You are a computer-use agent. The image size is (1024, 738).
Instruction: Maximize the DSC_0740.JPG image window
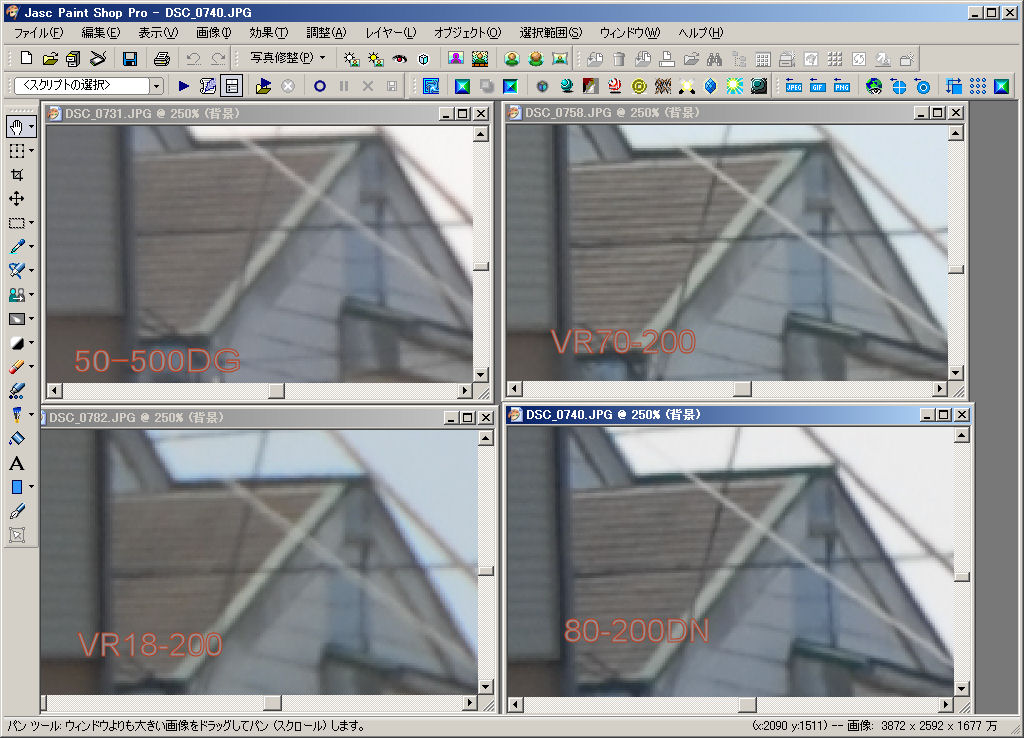coord(944,415)
